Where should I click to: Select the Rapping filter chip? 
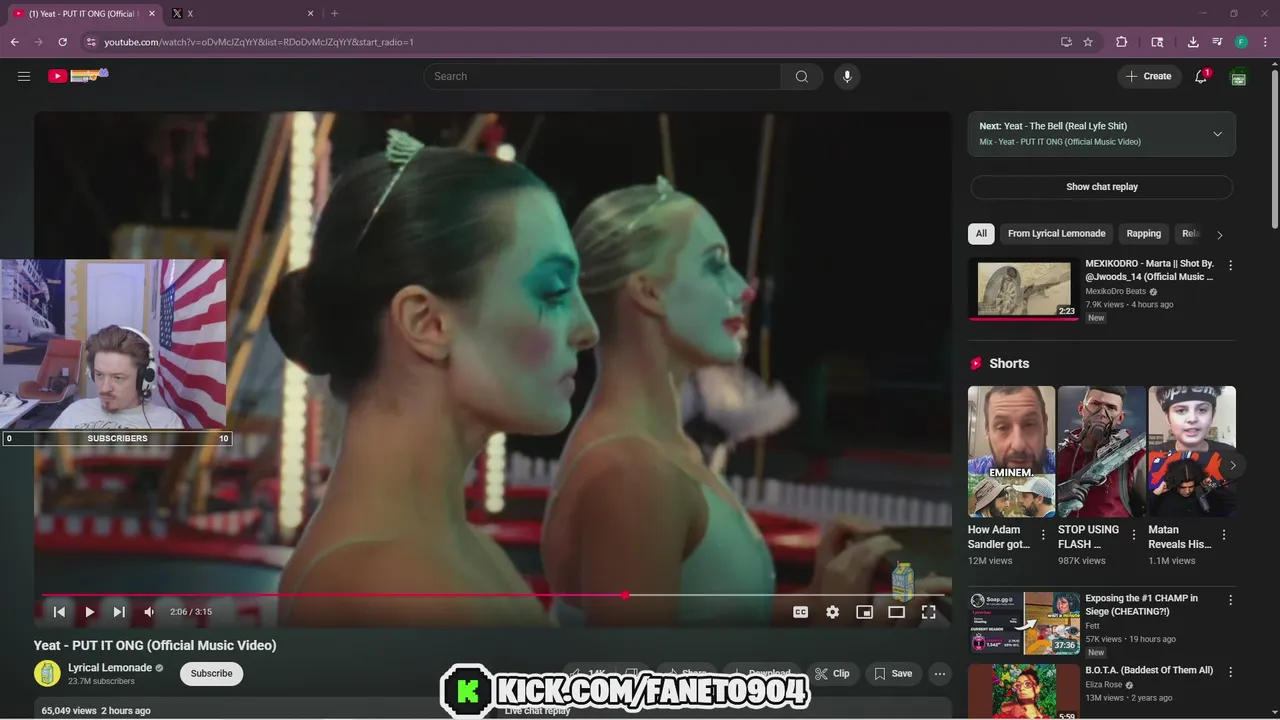1143,234
